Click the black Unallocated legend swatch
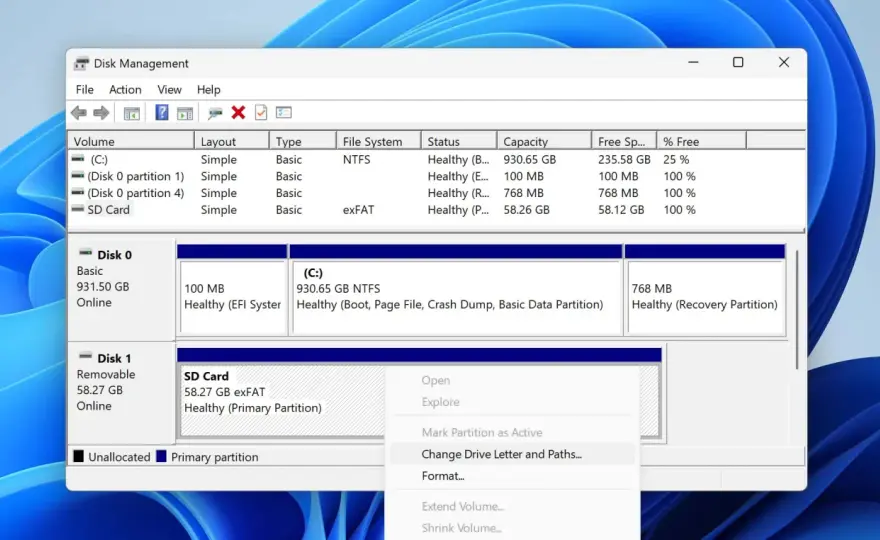Viewport: 880px width, 540px height. tap(79, 456)
